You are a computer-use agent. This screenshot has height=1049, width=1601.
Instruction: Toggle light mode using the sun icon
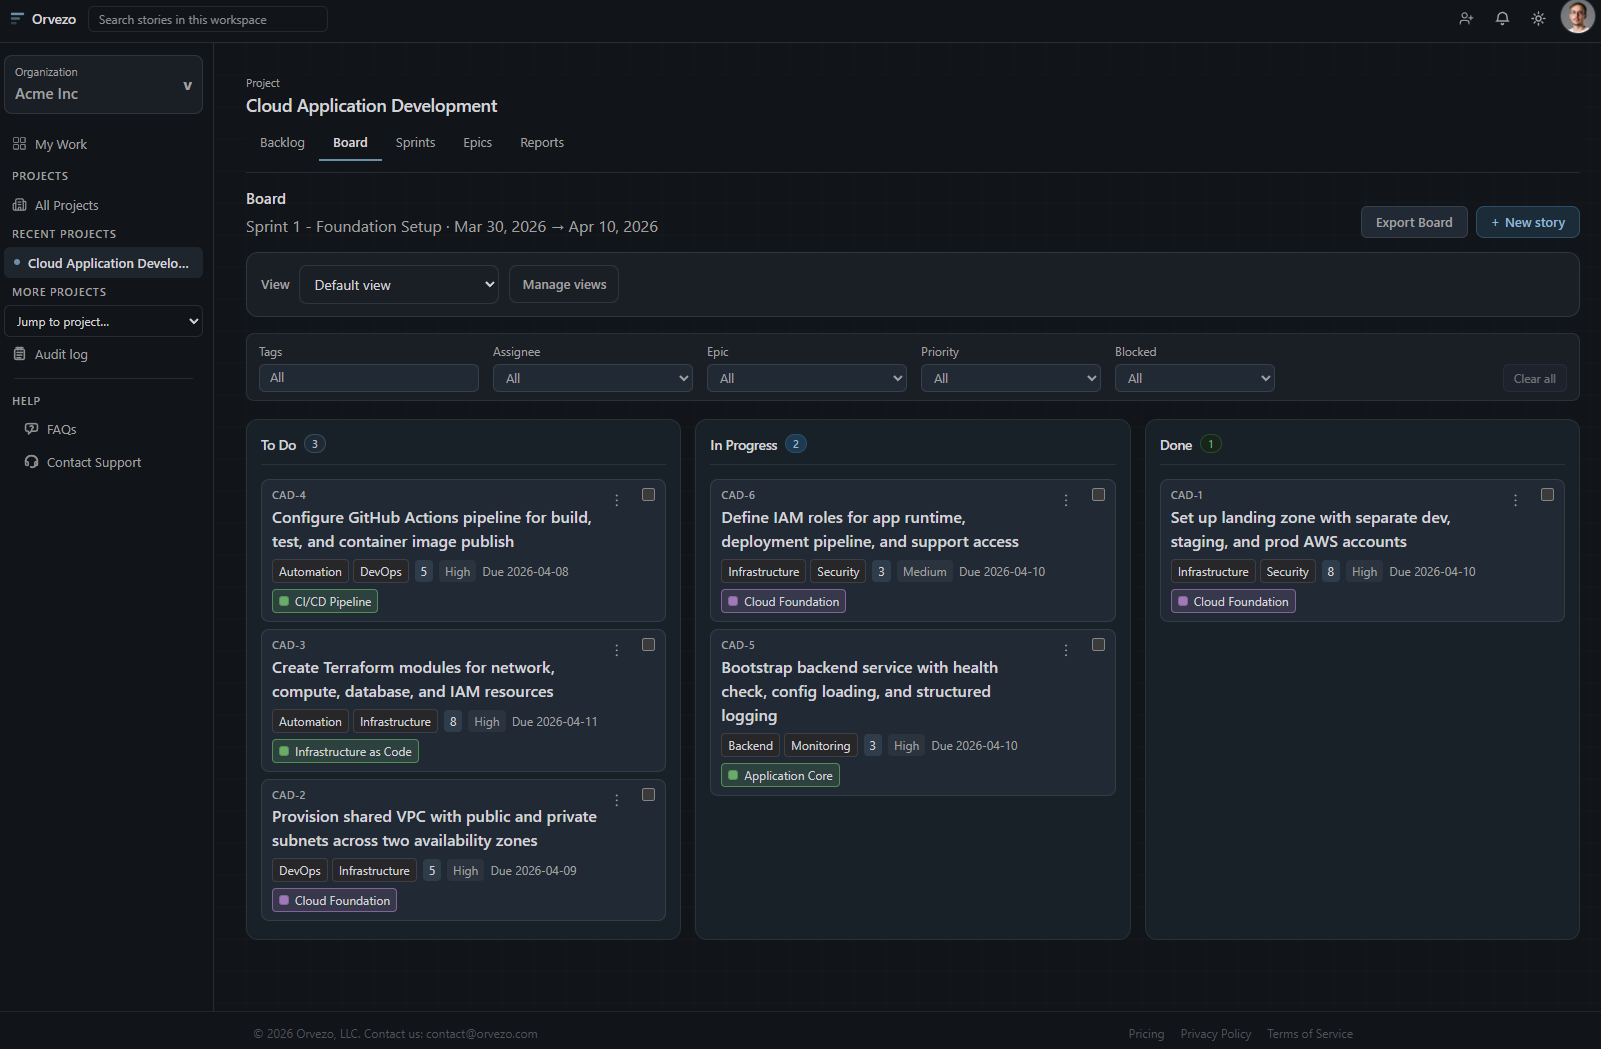pos(1538,18)
